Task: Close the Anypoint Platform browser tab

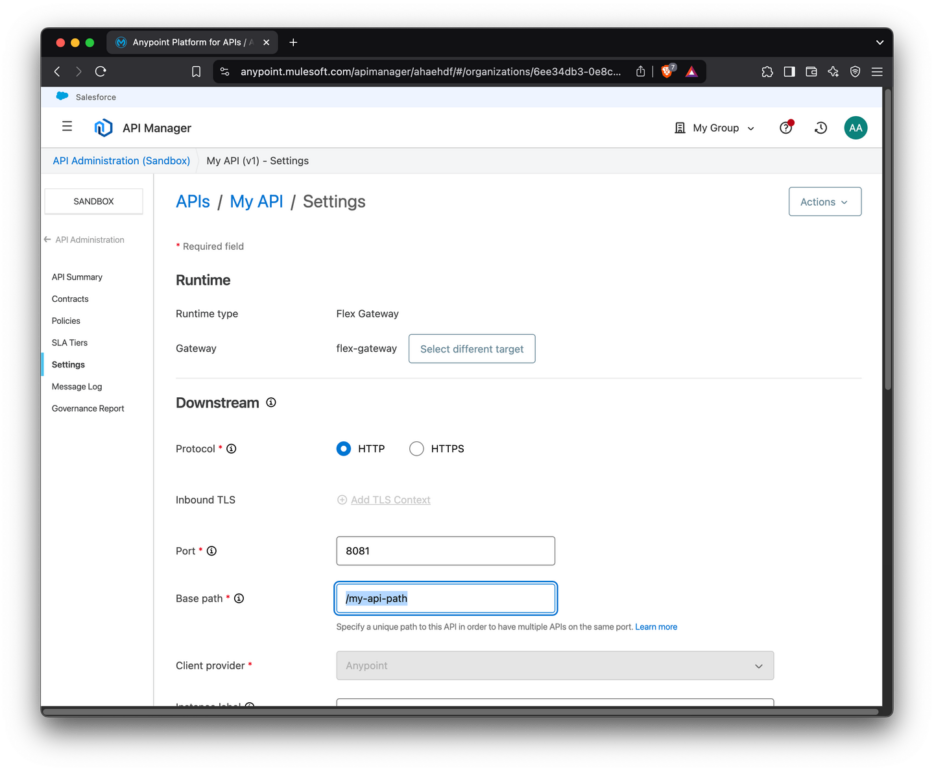Action: coord(266,42)
